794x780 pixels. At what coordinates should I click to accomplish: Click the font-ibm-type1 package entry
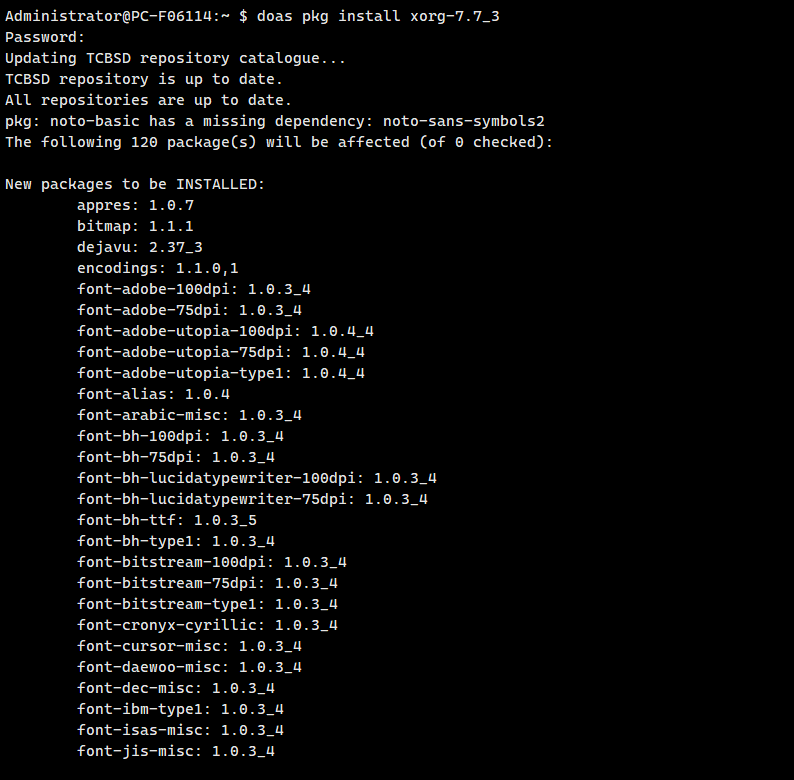click(x=180, y=709)
